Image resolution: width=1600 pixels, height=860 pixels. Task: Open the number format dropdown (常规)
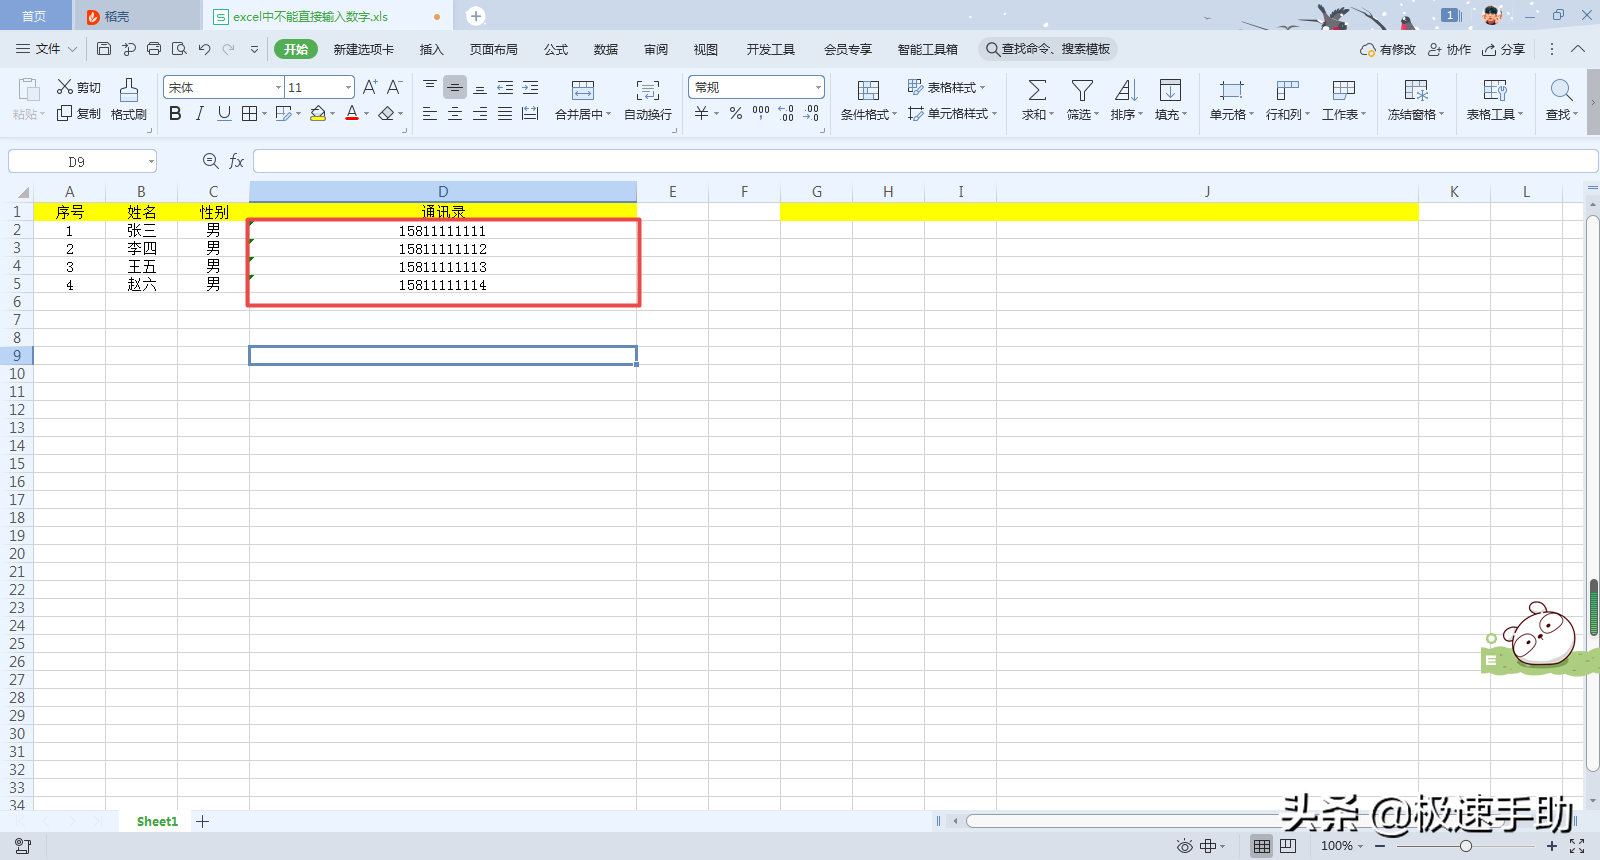818,88
